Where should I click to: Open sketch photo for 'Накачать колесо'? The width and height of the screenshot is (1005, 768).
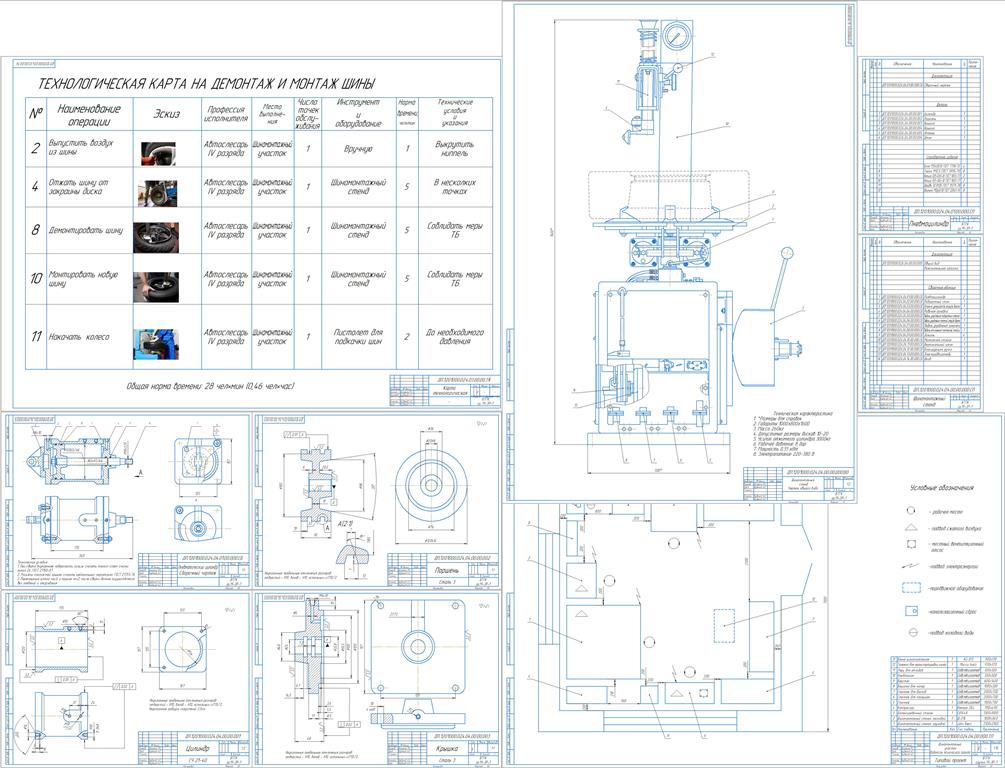156,344
